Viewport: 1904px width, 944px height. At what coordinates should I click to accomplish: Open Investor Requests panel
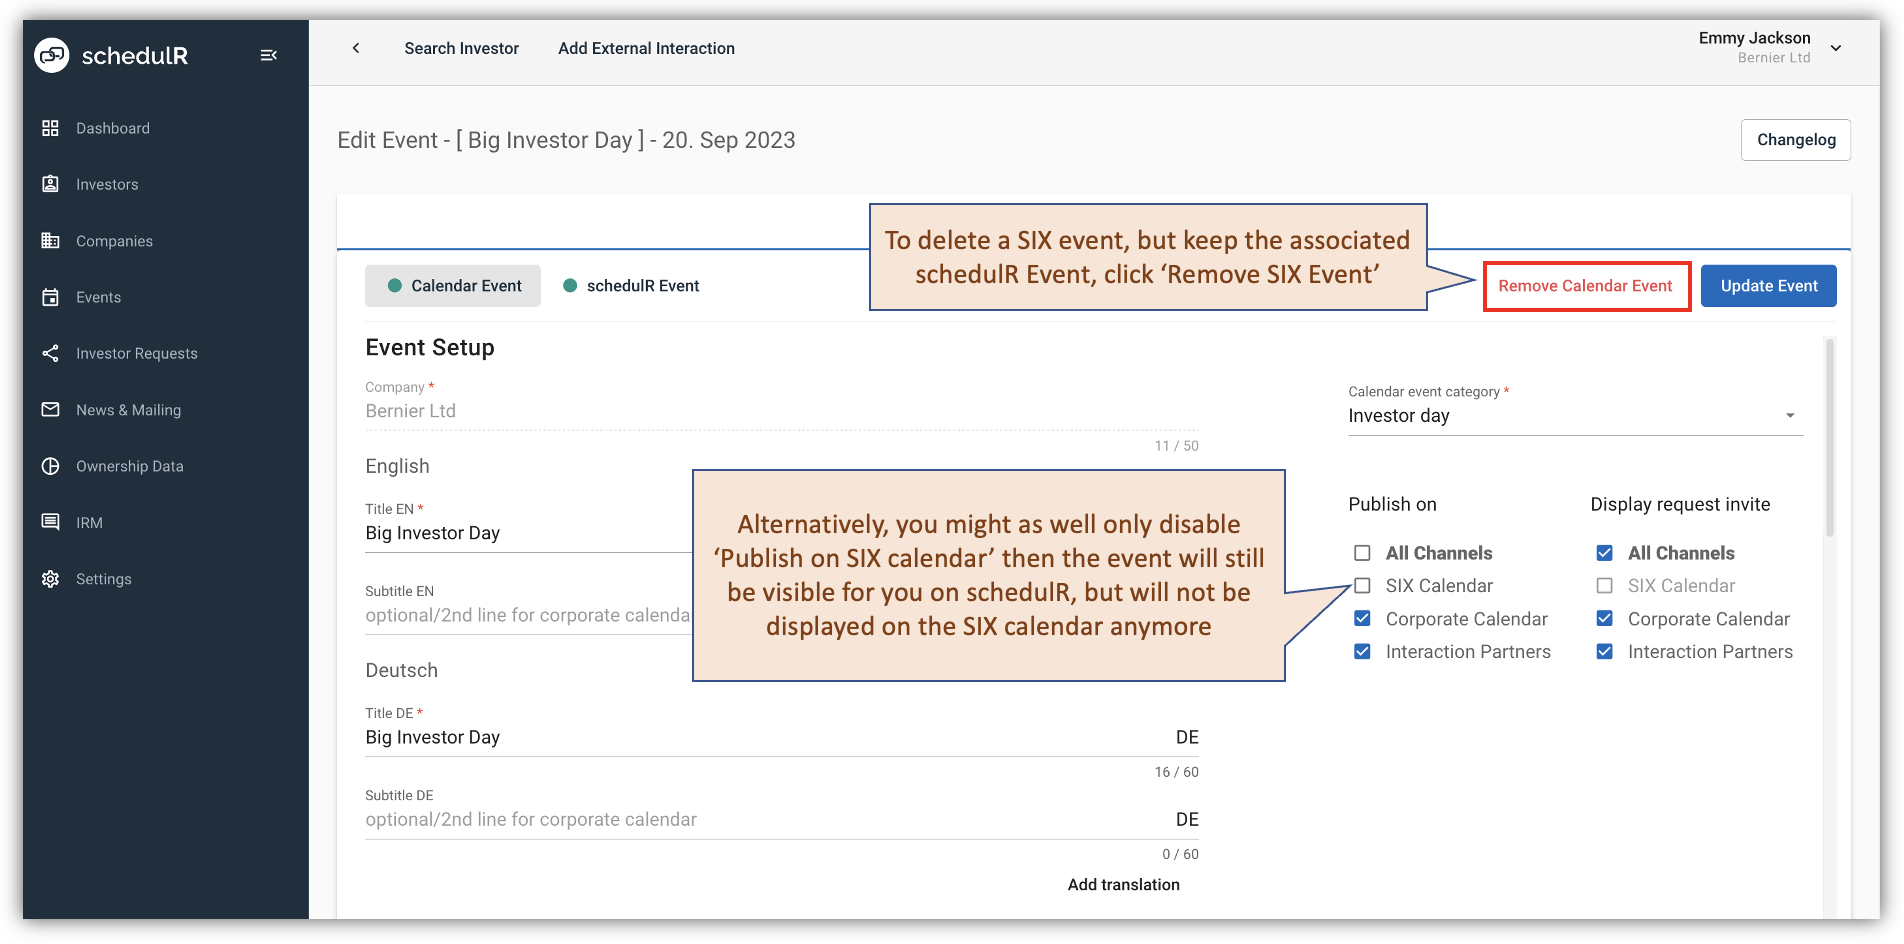point(136,353)
